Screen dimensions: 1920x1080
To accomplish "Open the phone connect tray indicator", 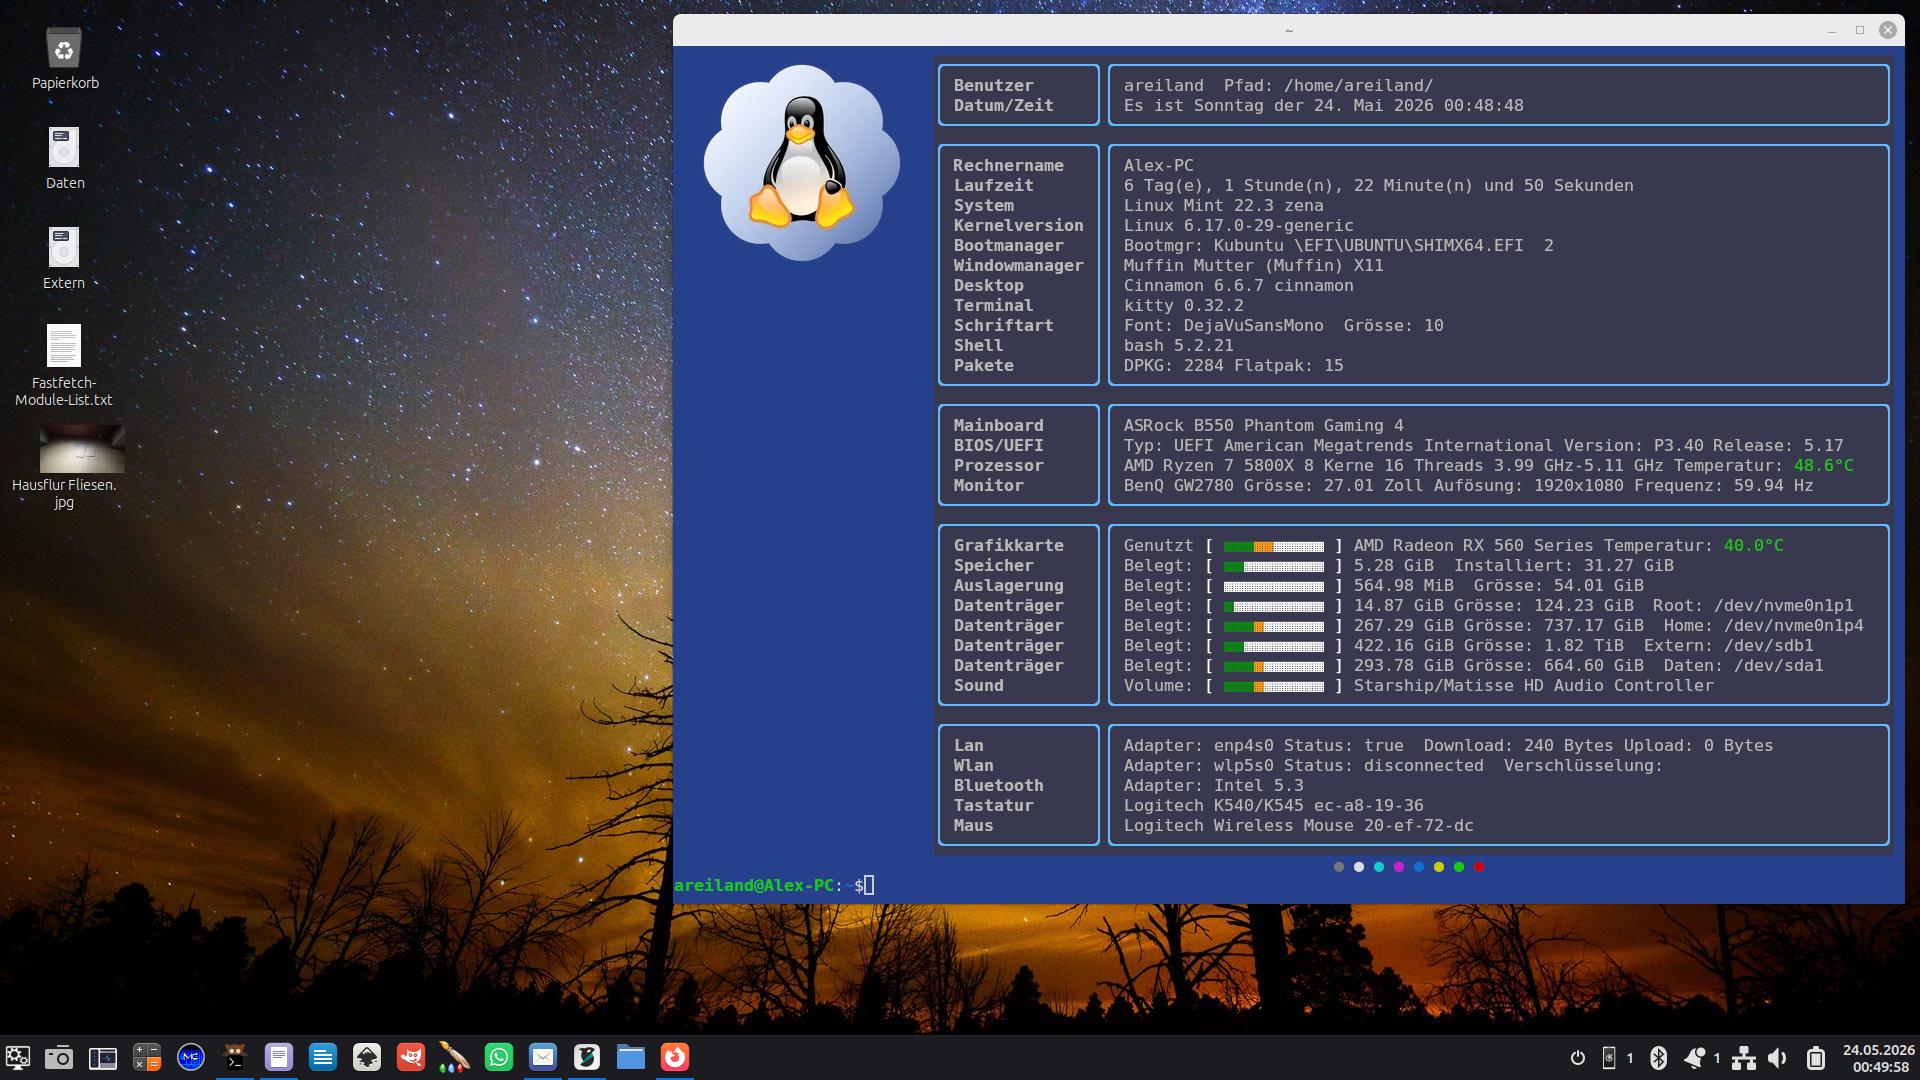I will click(1609, 1058).
